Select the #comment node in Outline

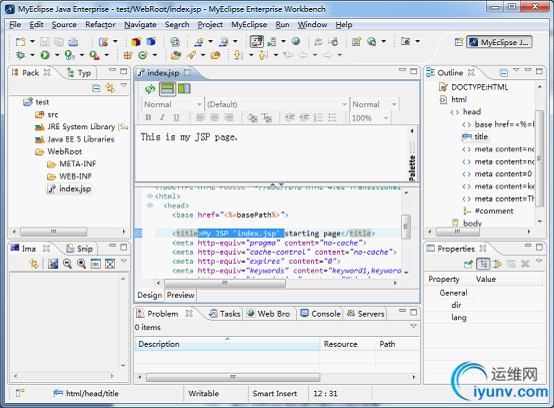click(488, 211)
